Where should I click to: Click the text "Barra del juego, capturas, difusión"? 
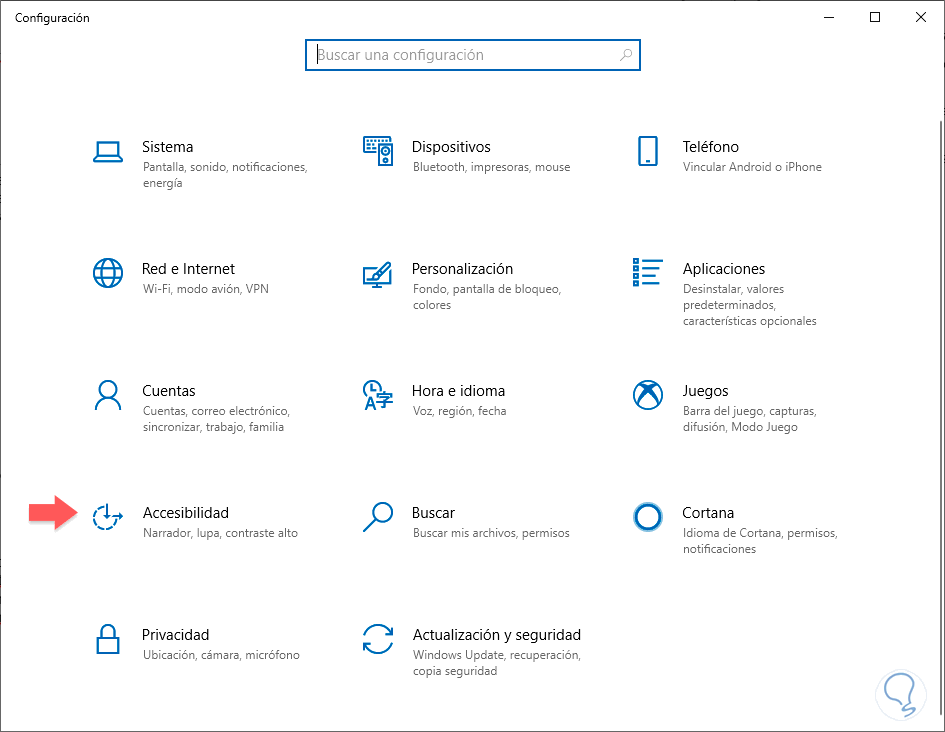tap(750, 419)
